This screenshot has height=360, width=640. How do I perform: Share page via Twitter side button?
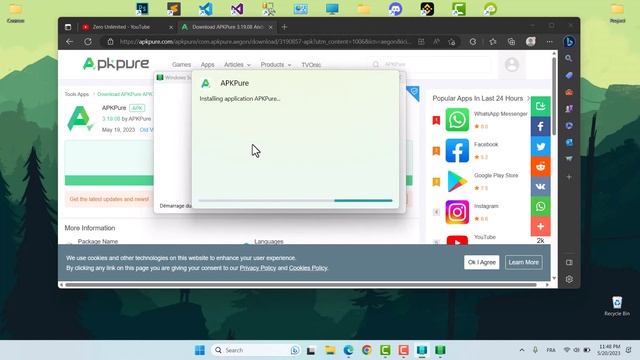[x=540, y=146]
